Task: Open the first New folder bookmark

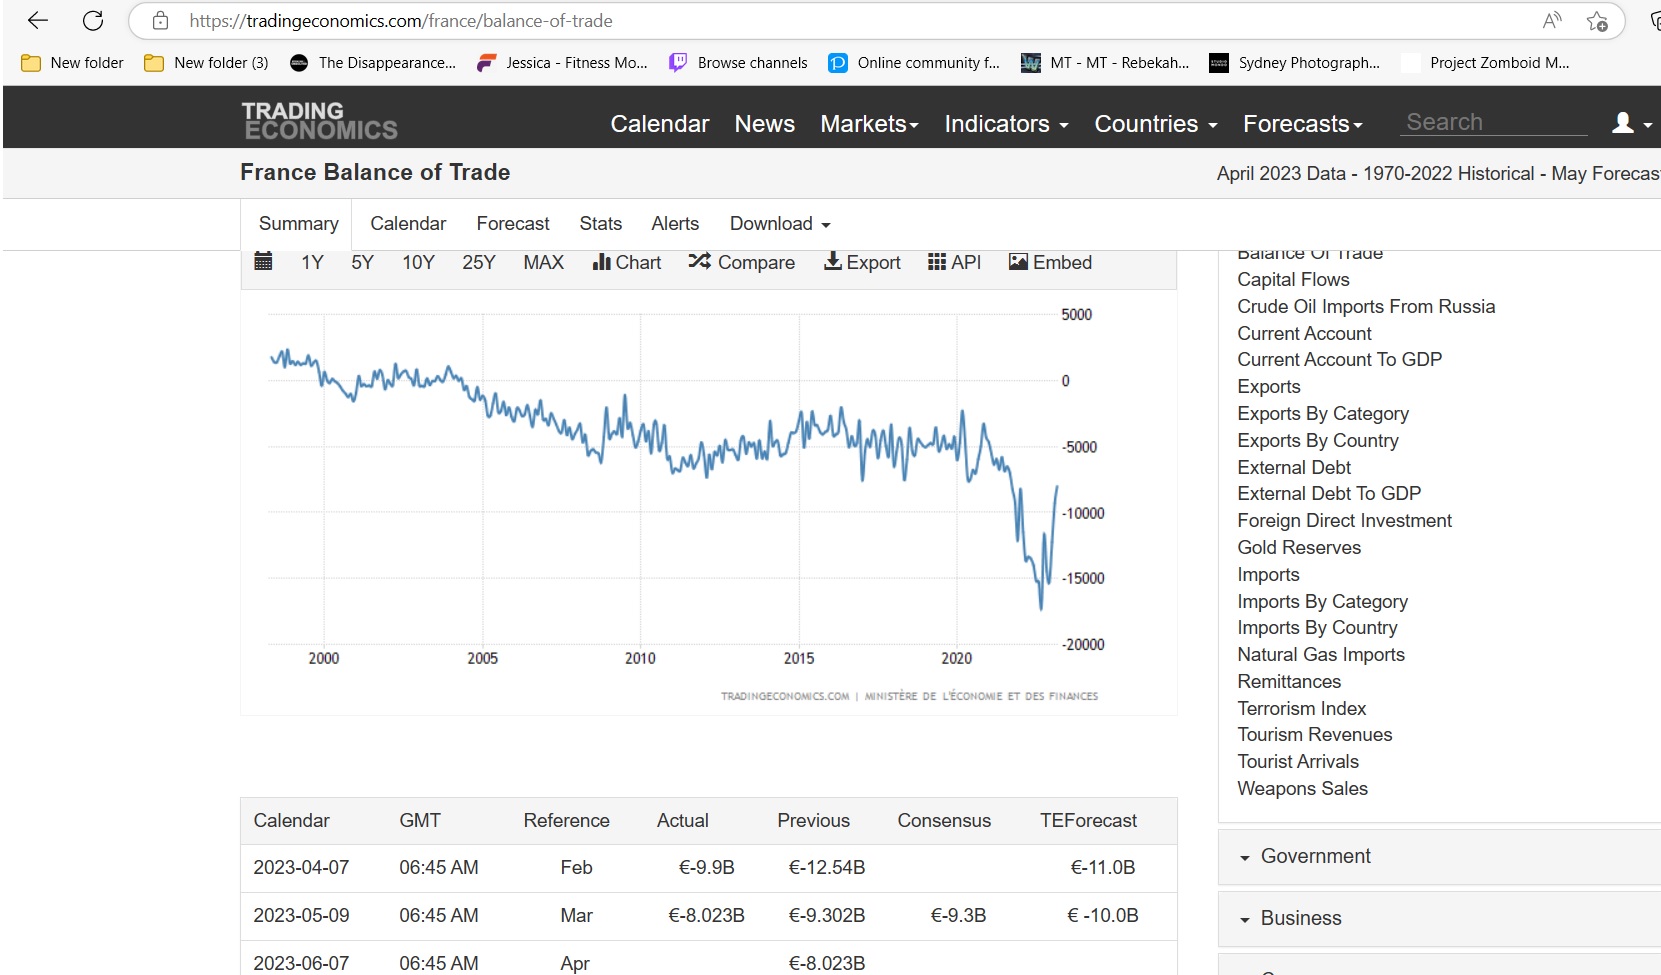Action: pos(73,62)
